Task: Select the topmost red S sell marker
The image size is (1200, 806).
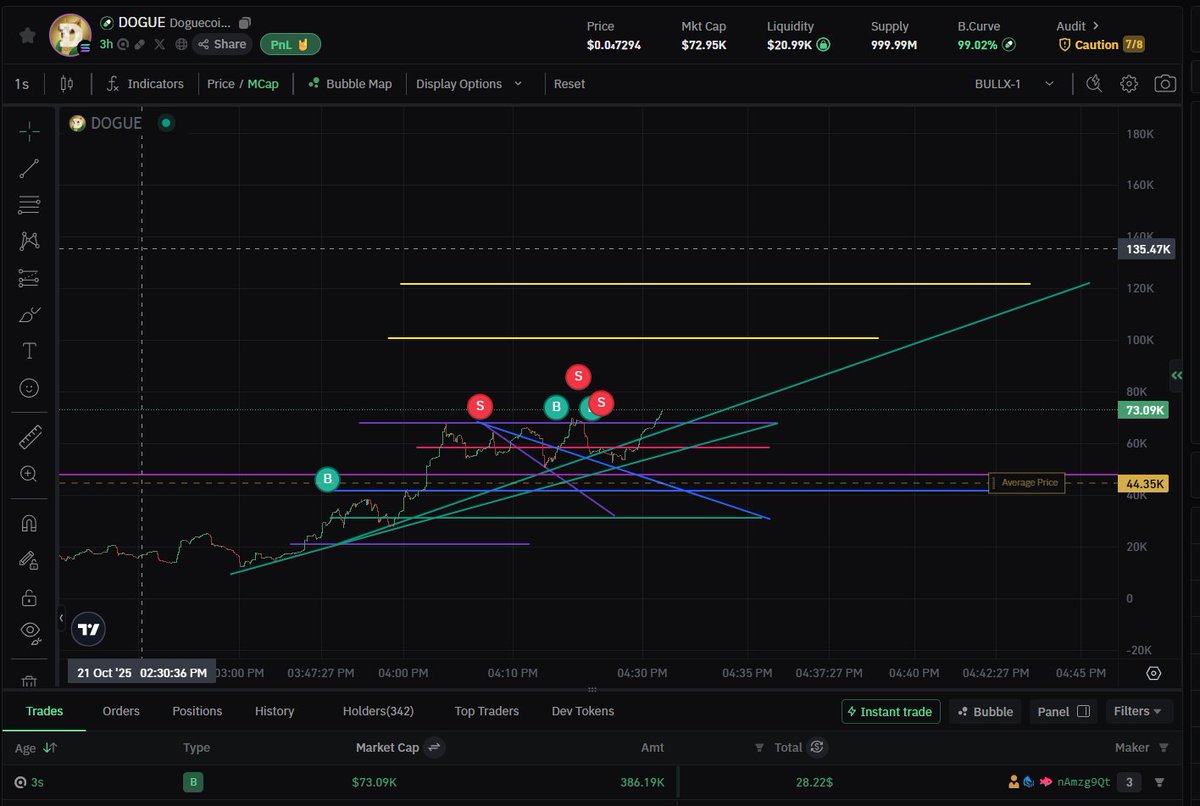Action: pos(578,376)
